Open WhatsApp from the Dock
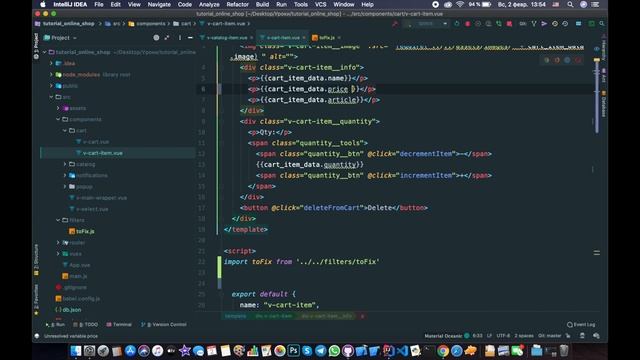This screenshot has height=360, width=640. (334, 351)
